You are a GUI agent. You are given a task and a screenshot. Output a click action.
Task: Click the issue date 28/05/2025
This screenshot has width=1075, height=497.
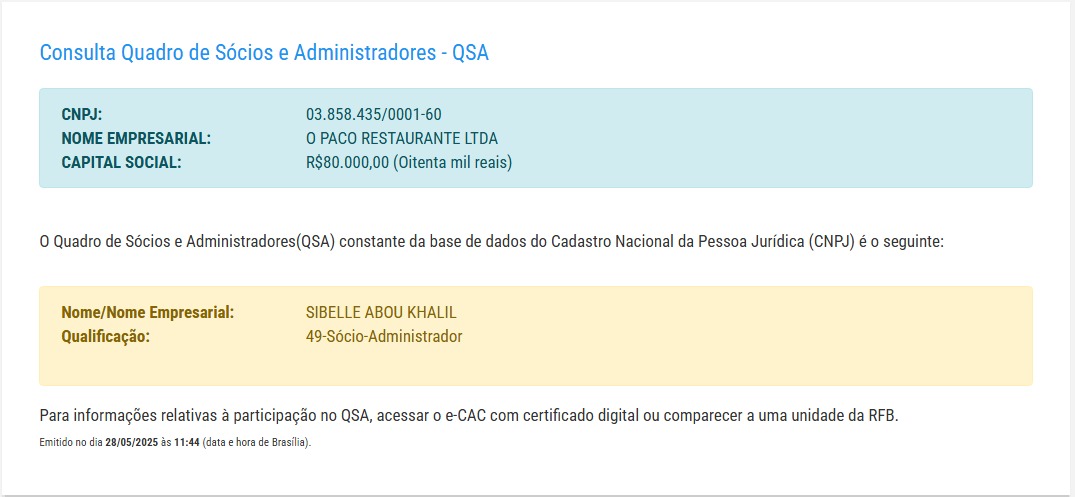pos(132,442)
